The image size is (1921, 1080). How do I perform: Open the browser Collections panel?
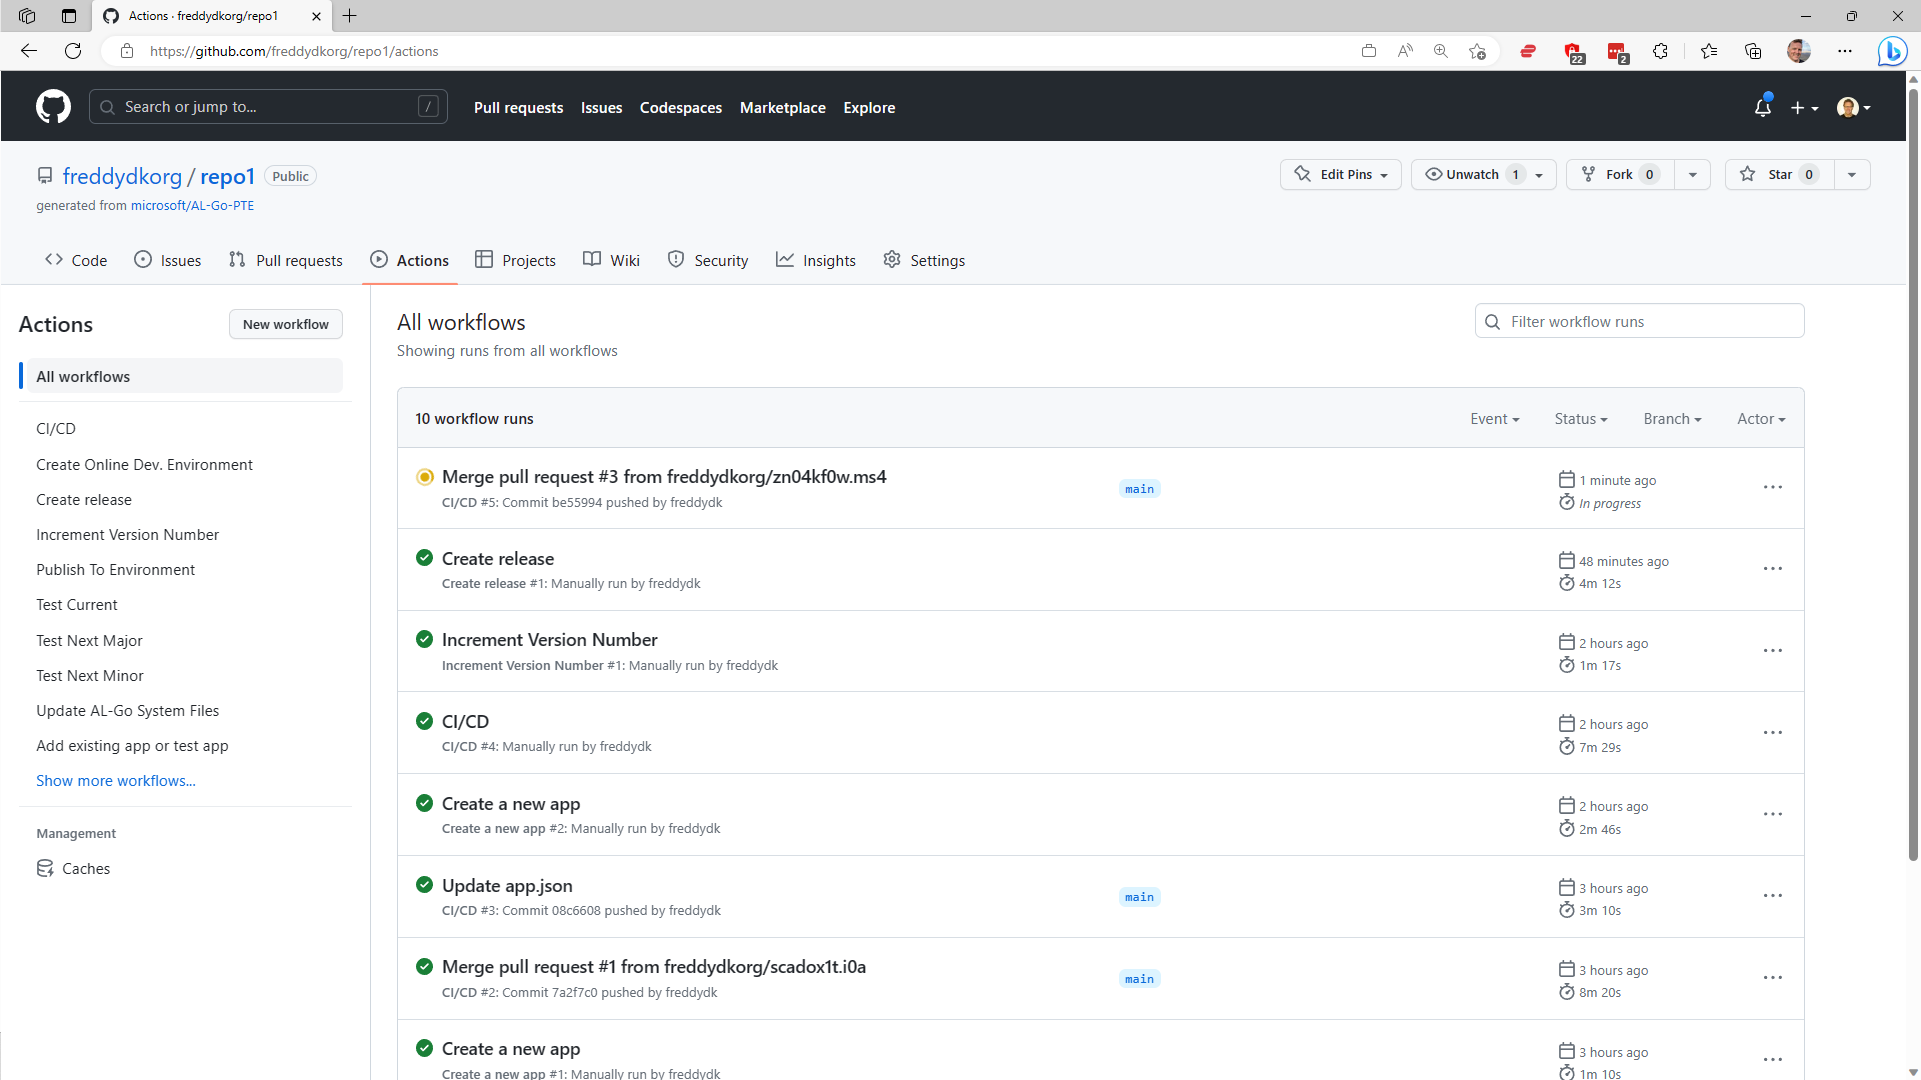pos(1752,51)
